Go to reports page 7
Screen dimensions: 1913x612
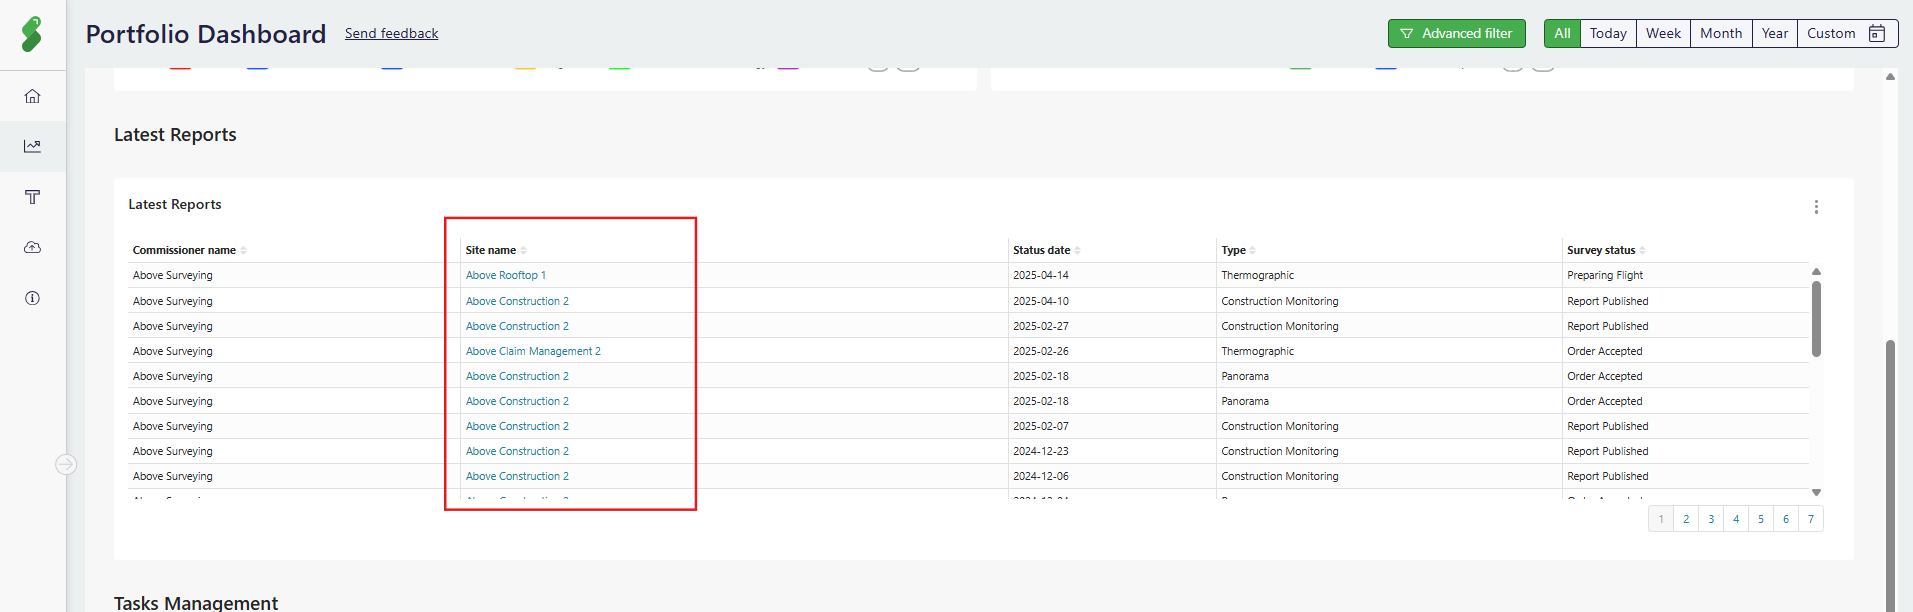click(x=1811, y=519)
